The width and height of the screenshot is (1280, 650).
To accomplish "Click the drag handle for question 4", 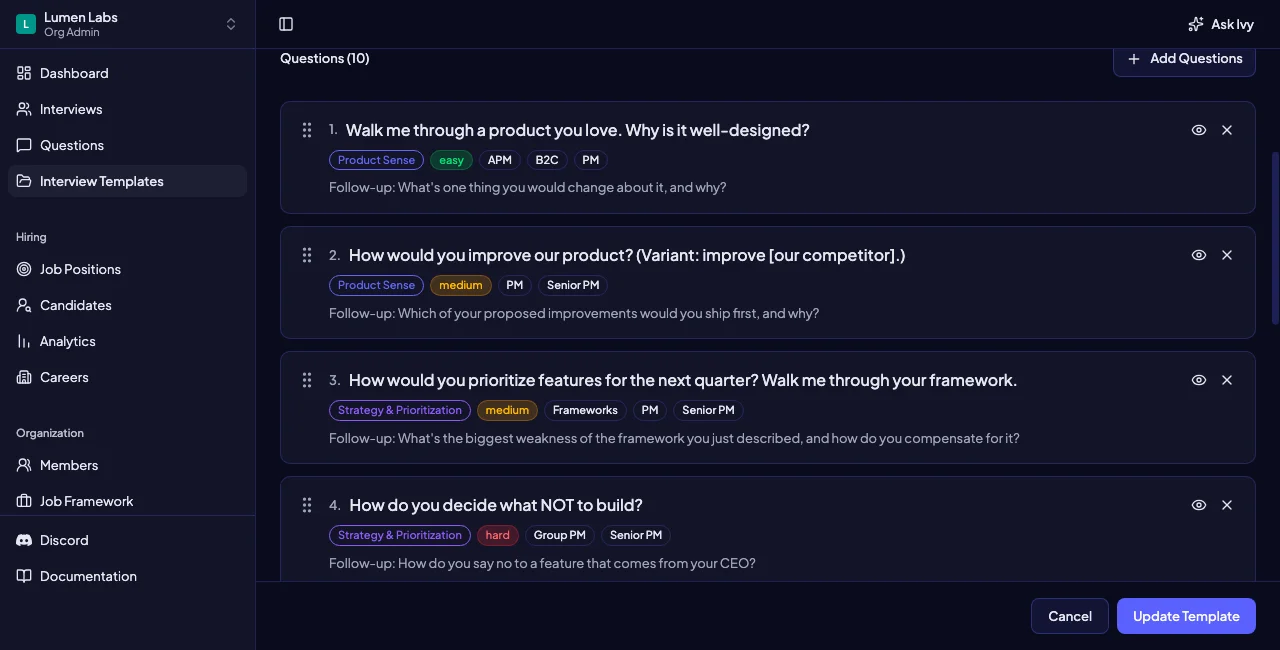I will click(307, 505).
